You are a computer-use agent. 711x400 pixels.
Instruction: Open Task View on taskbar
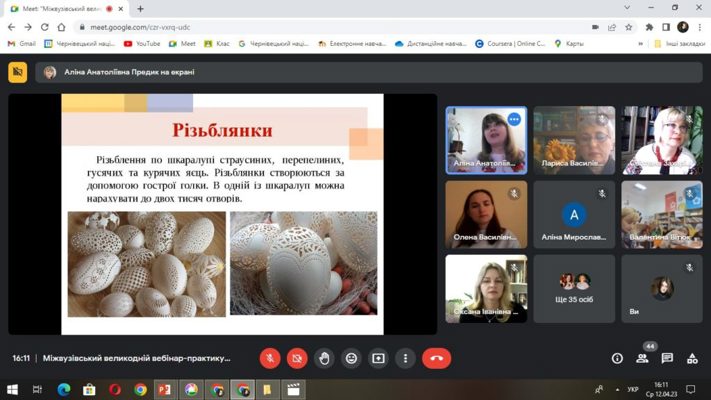pos(37,390)
